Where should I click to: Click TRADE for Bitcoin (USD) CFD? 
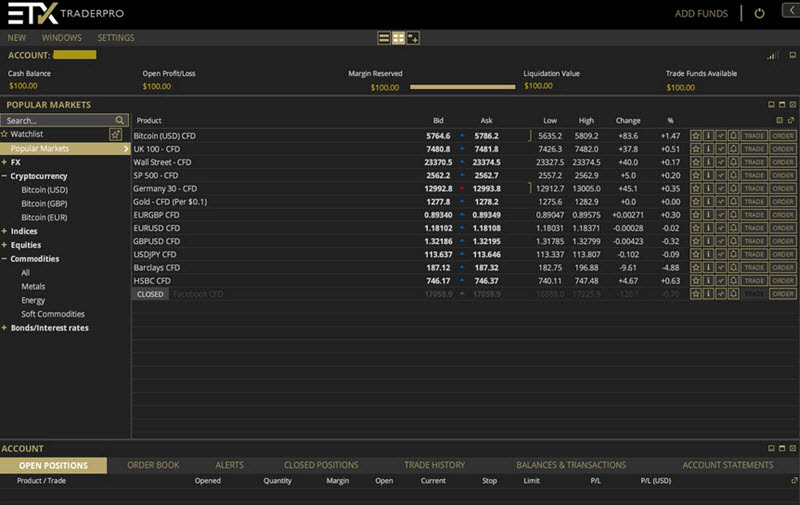[754, 136]
